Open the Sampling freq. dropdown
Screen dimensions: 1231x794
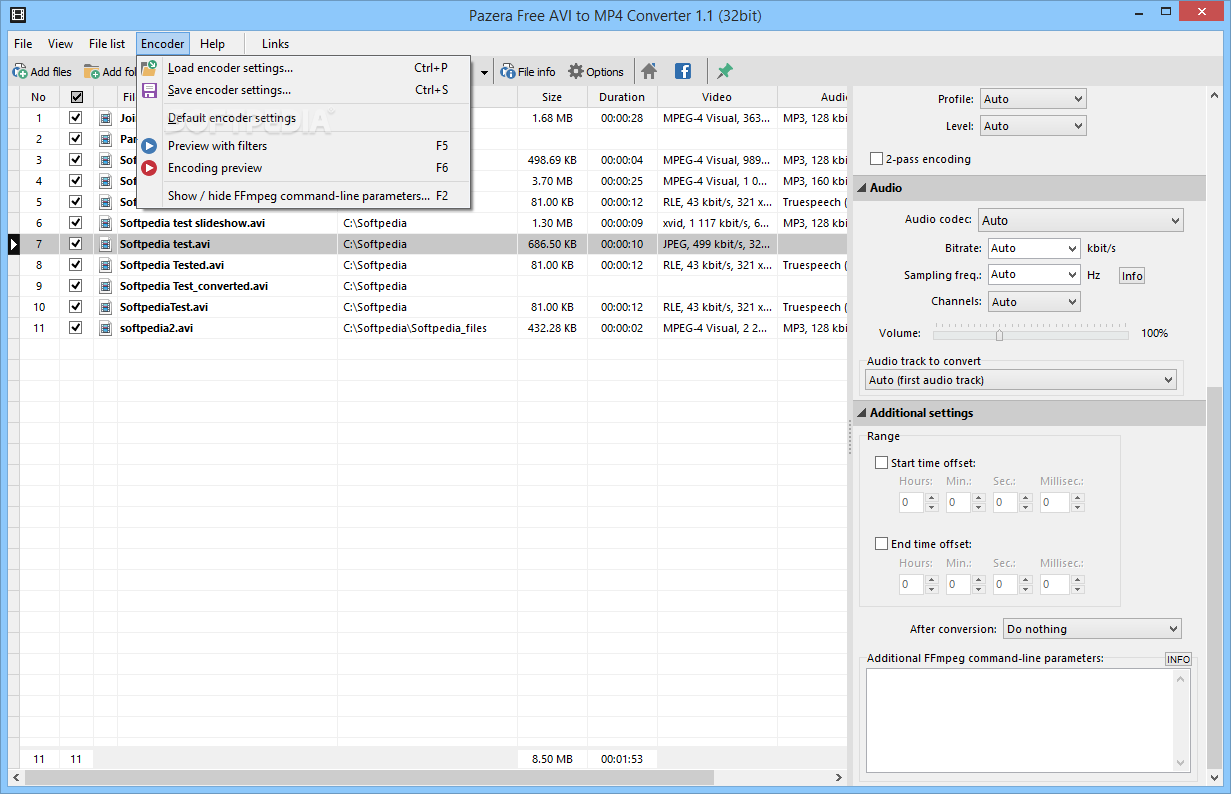click(x=1034, y=274)
